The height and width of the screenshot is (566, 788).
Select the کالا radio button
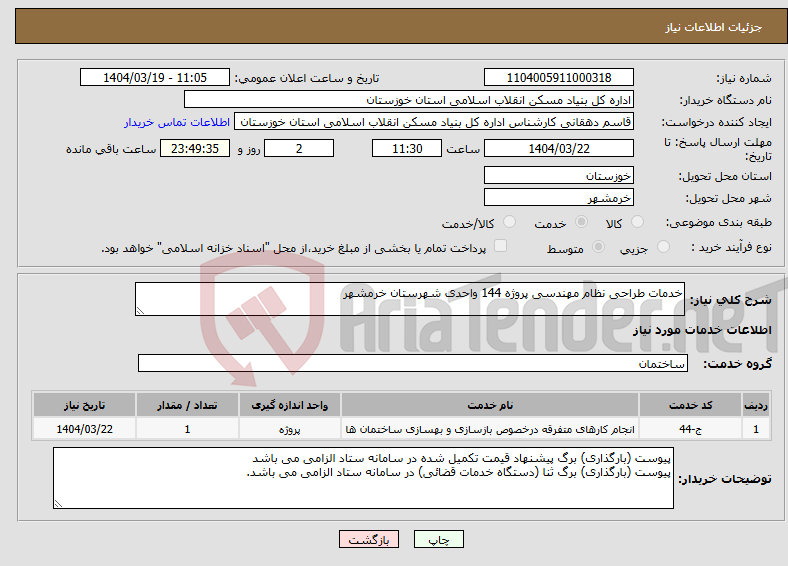[637, 222]
